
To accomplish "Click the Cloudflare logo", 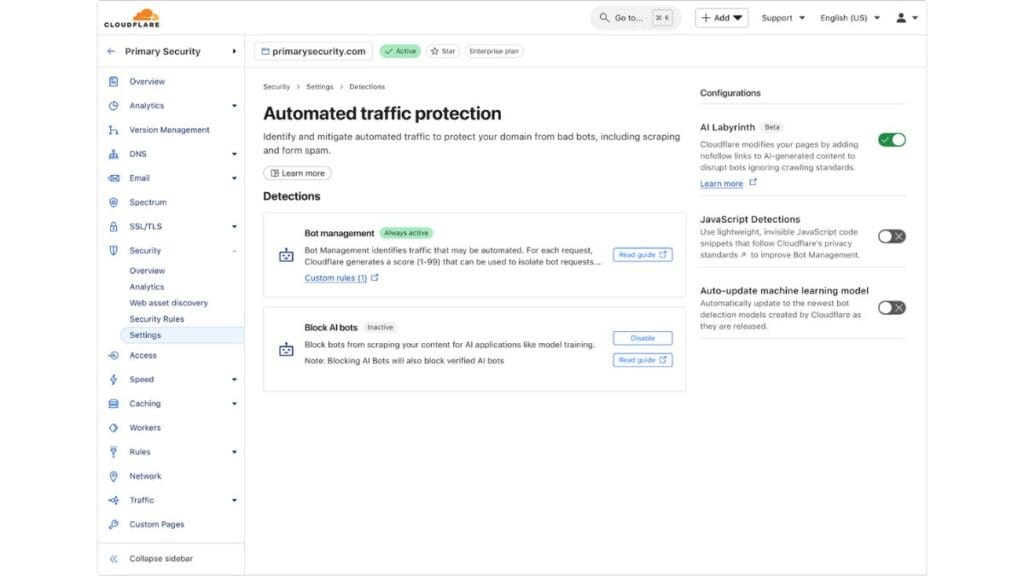I will coord(131,18).
